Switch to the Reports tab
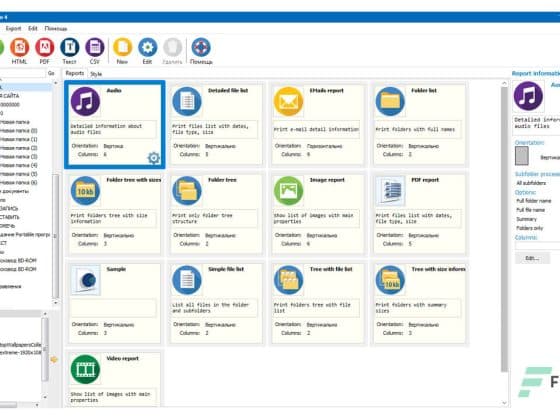Screen dimensions: 560x420 click(x=75, y=73)
